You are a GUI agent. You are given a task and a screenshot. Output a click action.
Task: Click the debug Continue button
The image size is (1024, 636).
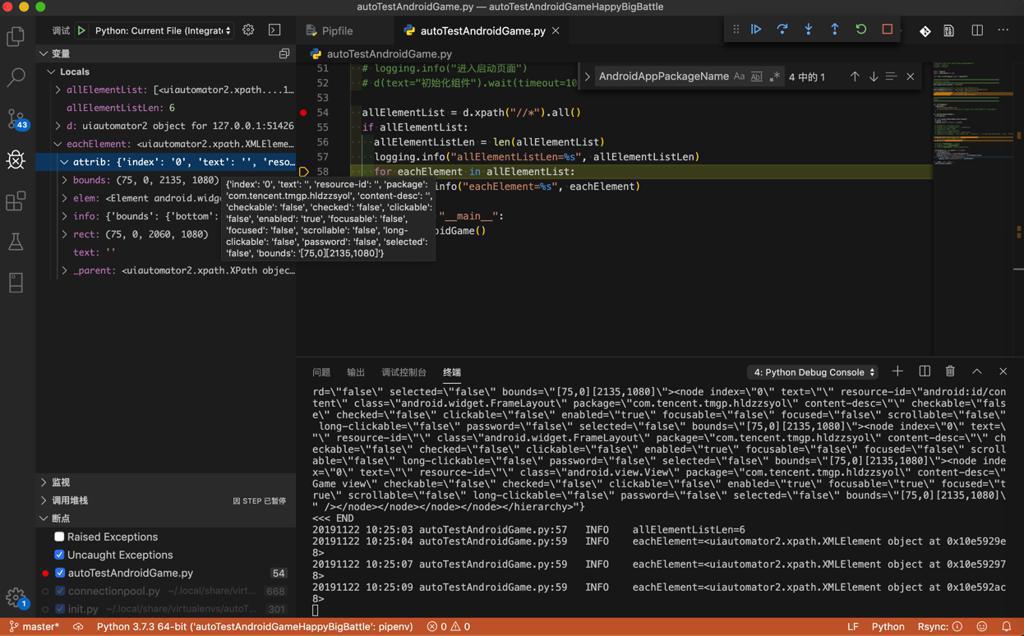(756, 30)
